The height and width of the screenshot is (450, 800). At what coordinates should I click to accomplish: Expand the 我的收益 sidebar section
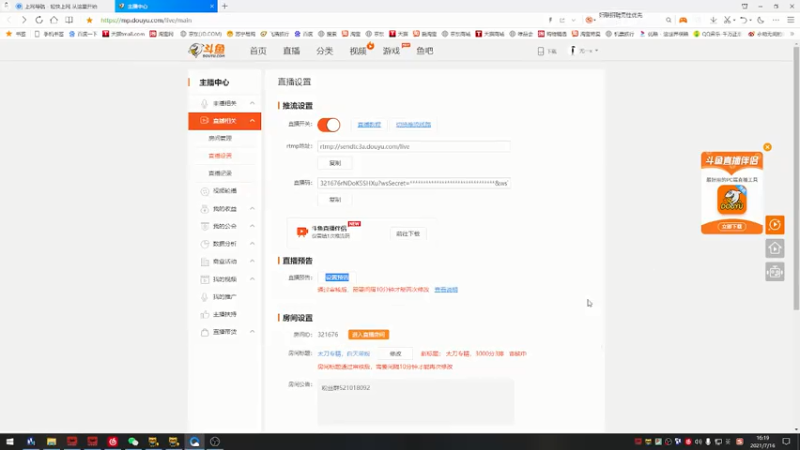pyautogui.click(x=252, y=209)
